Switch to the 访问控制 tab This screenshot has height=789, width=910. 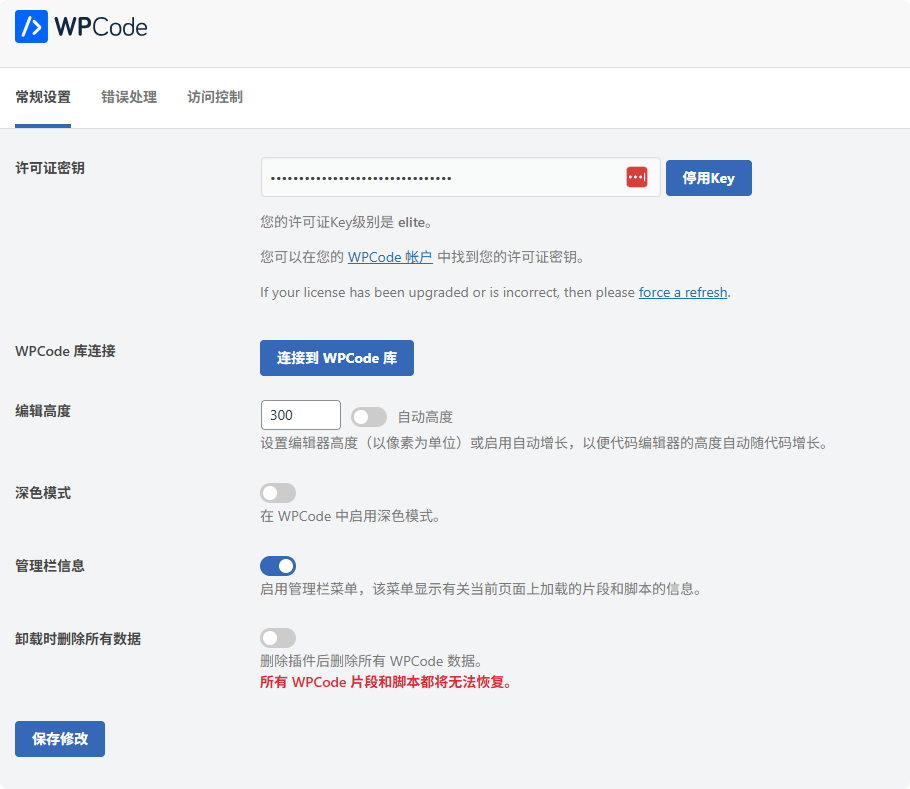(x=215, y=97)
